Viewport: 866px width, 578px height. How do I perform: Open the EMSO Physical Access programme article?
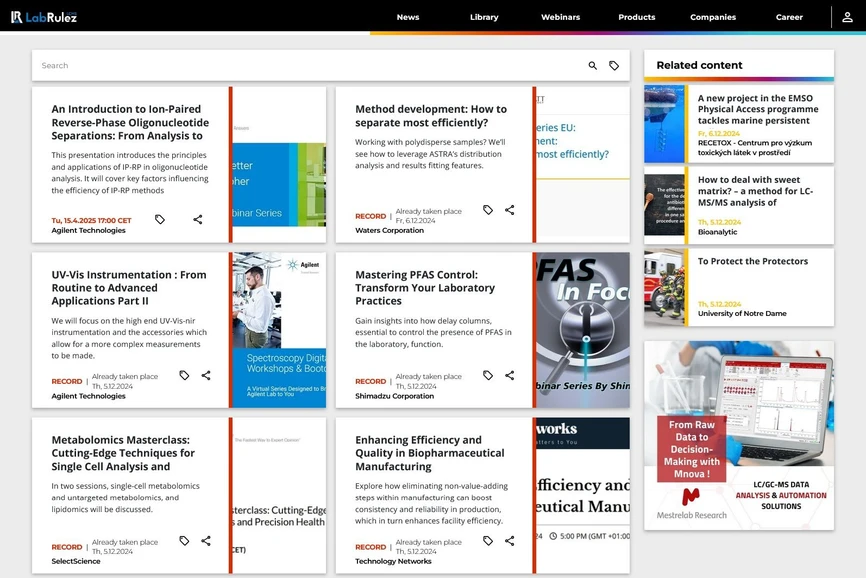757,109
